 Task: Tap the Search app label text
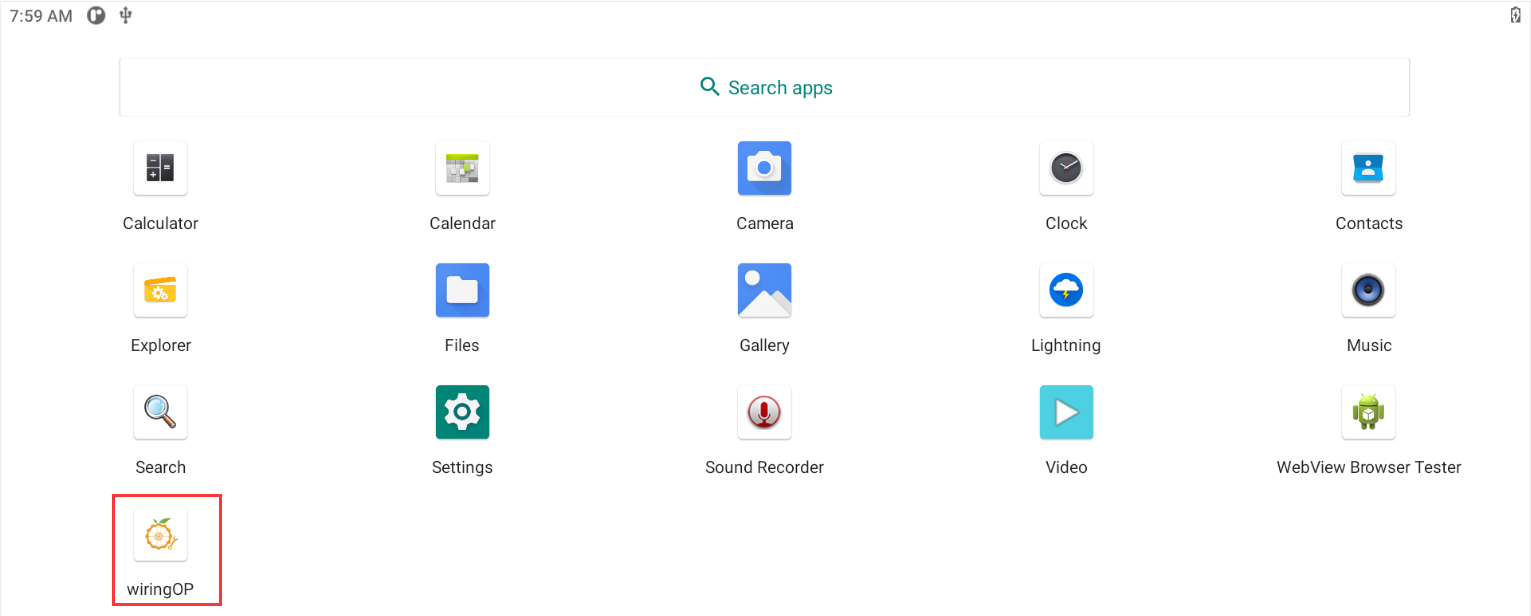[x=160, y=467]
